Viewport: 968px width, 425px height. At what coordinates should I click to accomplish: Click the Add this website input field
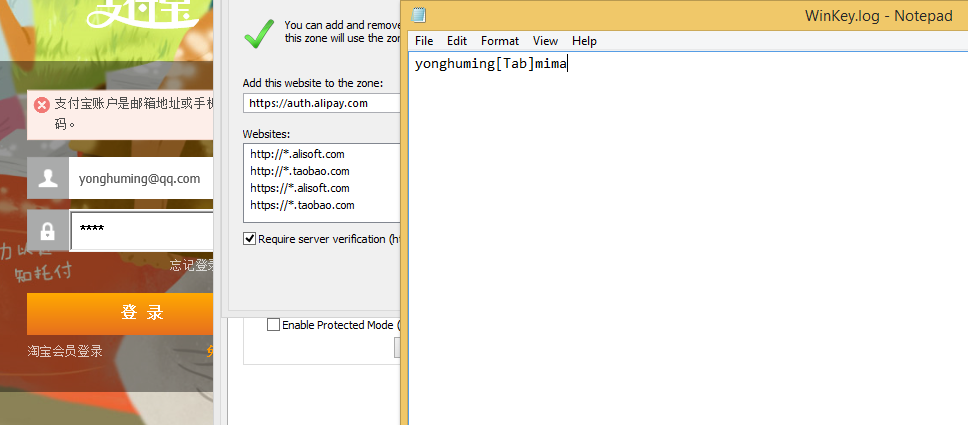click(322, 103)
